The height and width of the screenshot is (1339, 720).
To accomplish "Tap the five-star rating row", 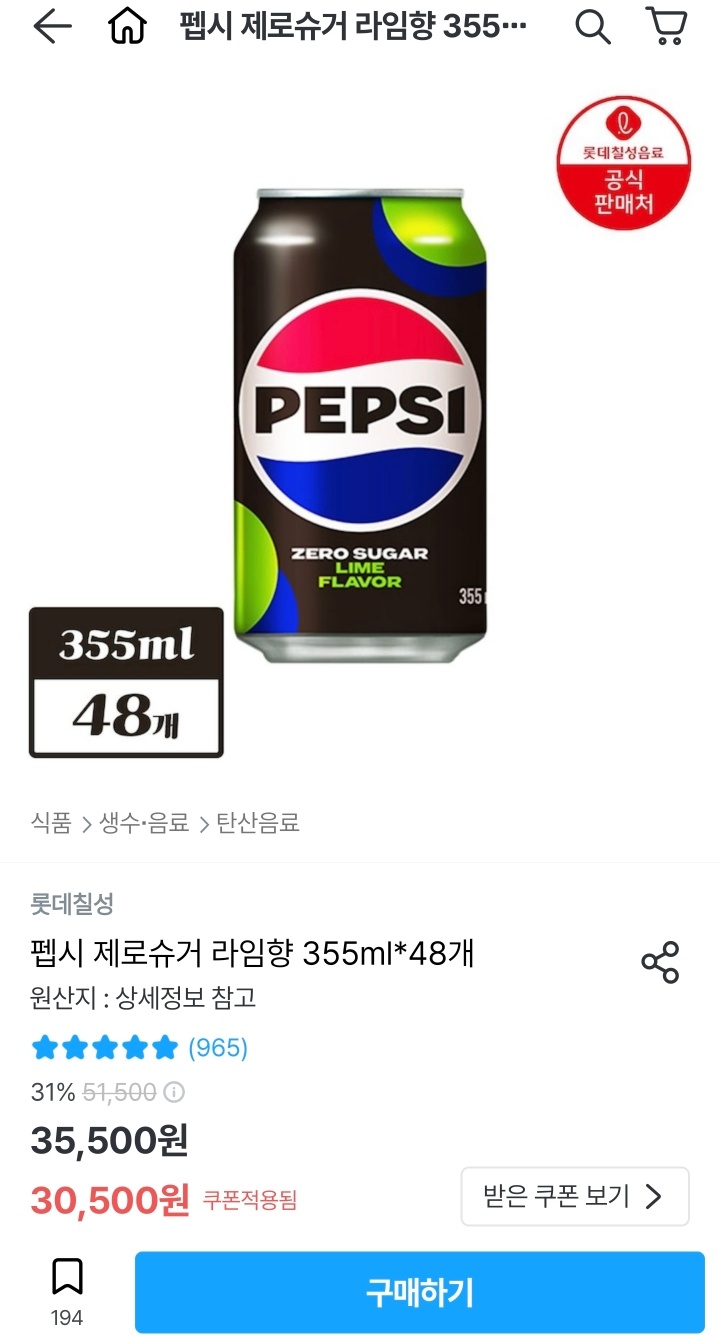I will 105,1048.
